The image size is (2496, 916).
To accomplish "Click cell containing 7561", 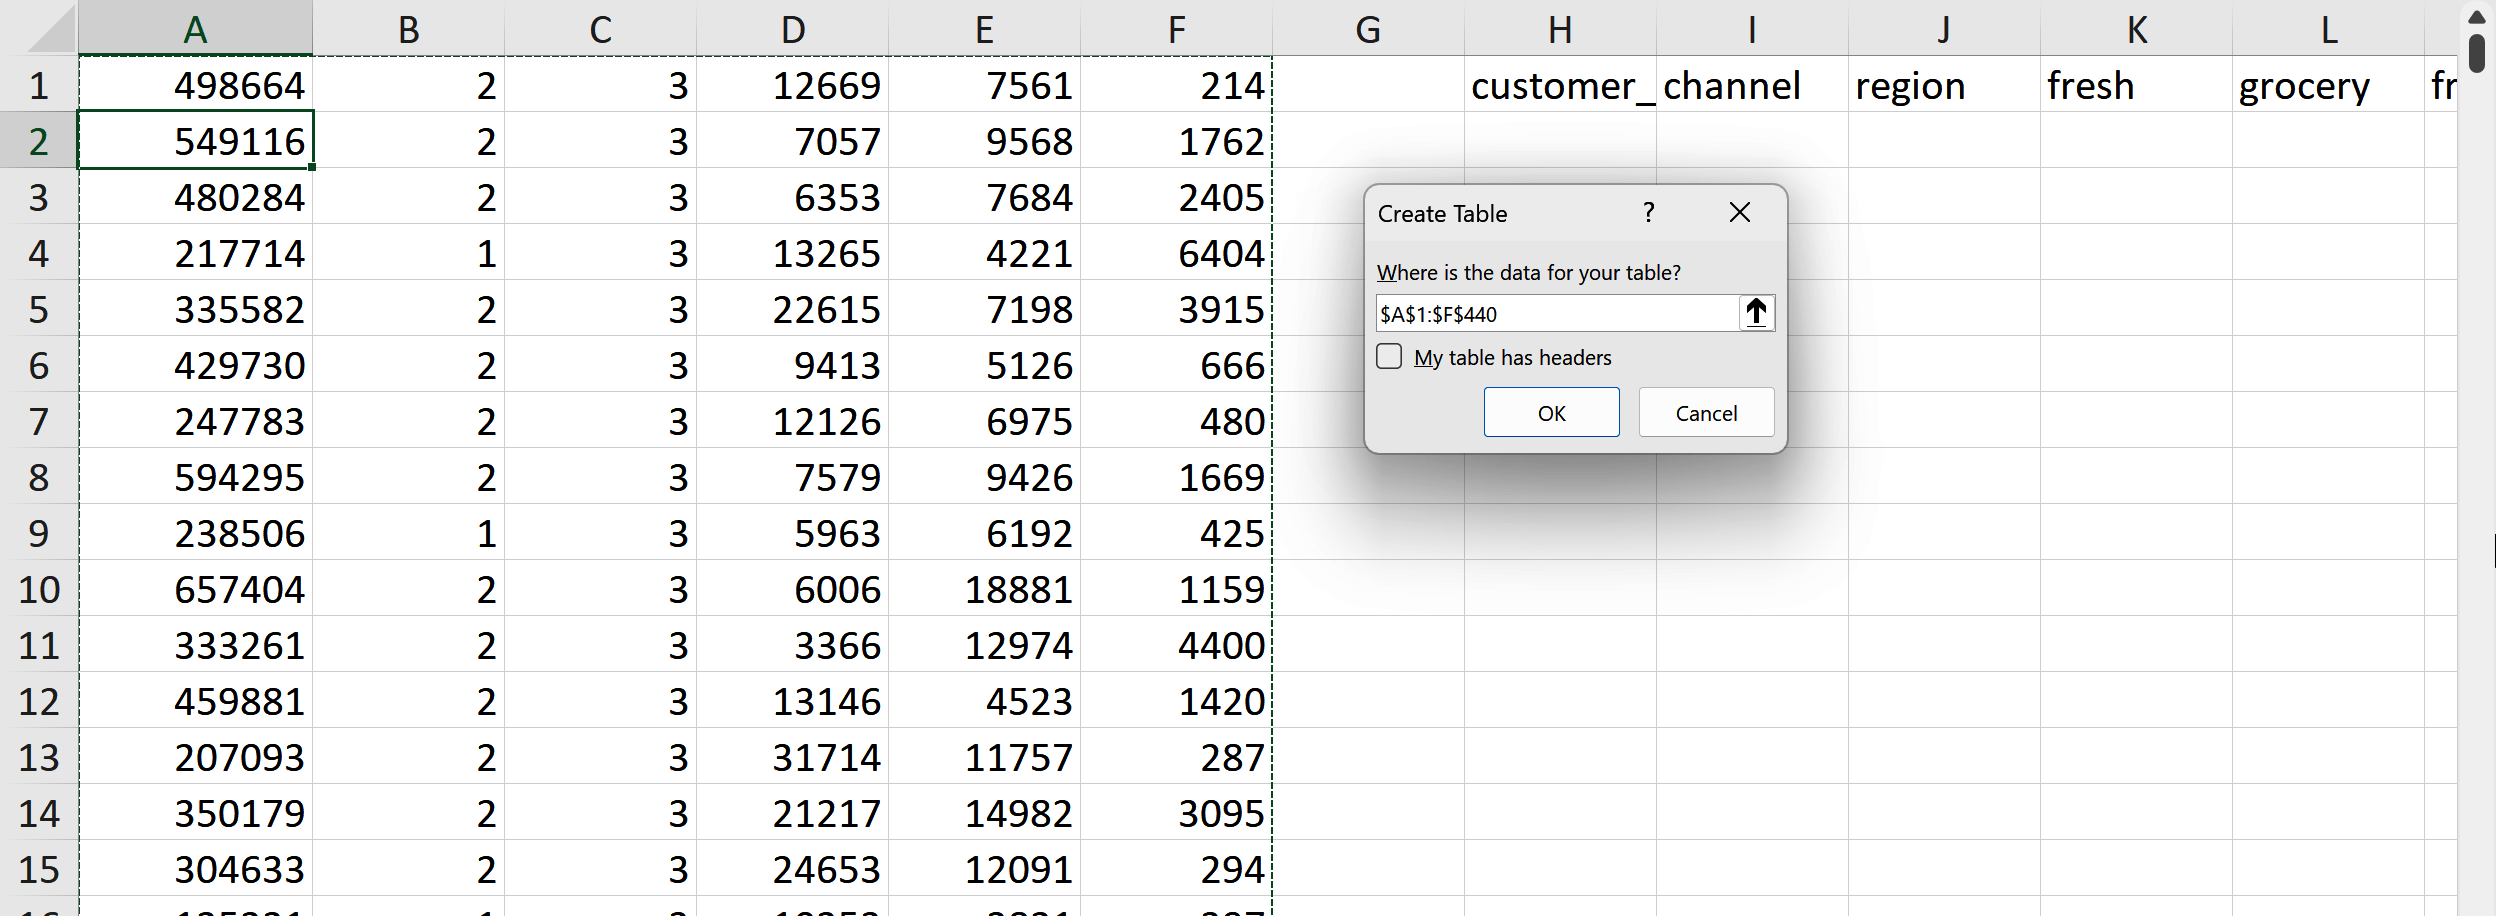I will (984, 85).
